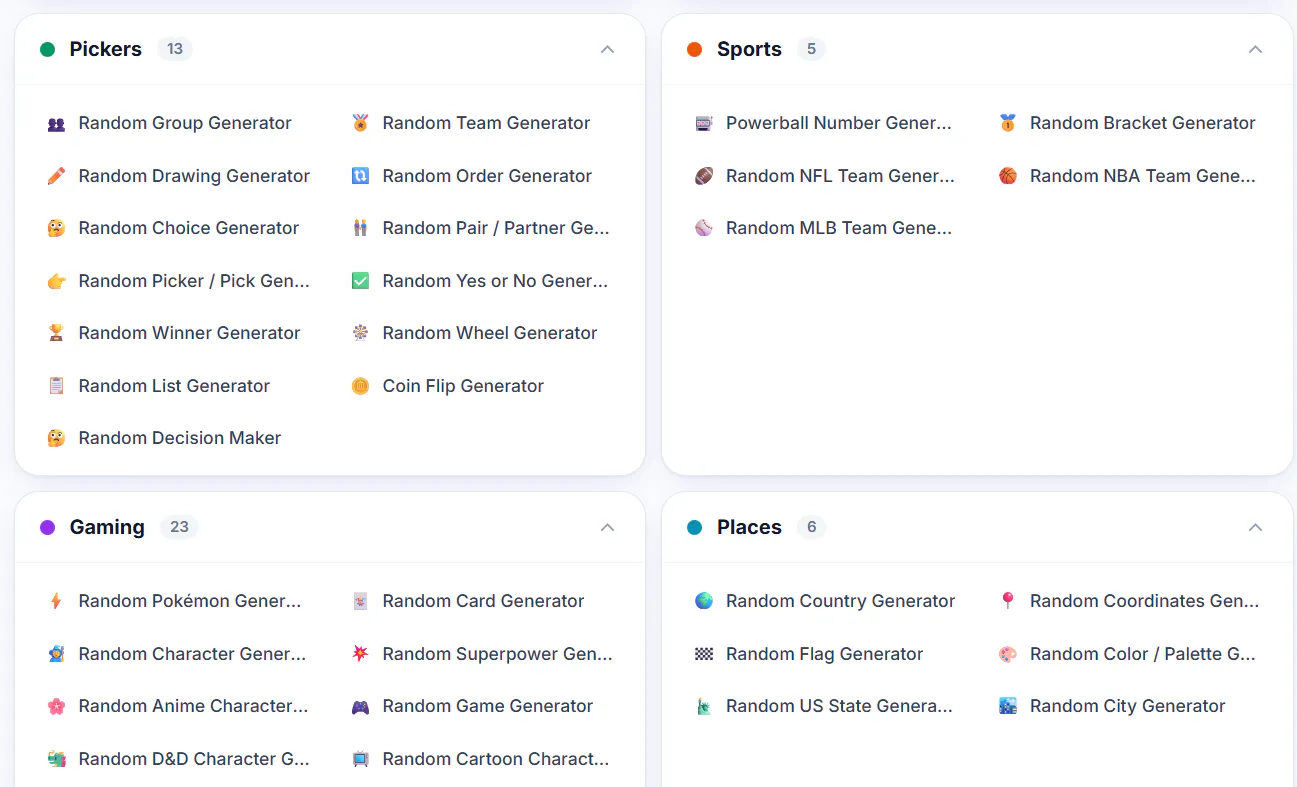
Task: Collapse the Gaming category with its chevron
Action: 607,527
